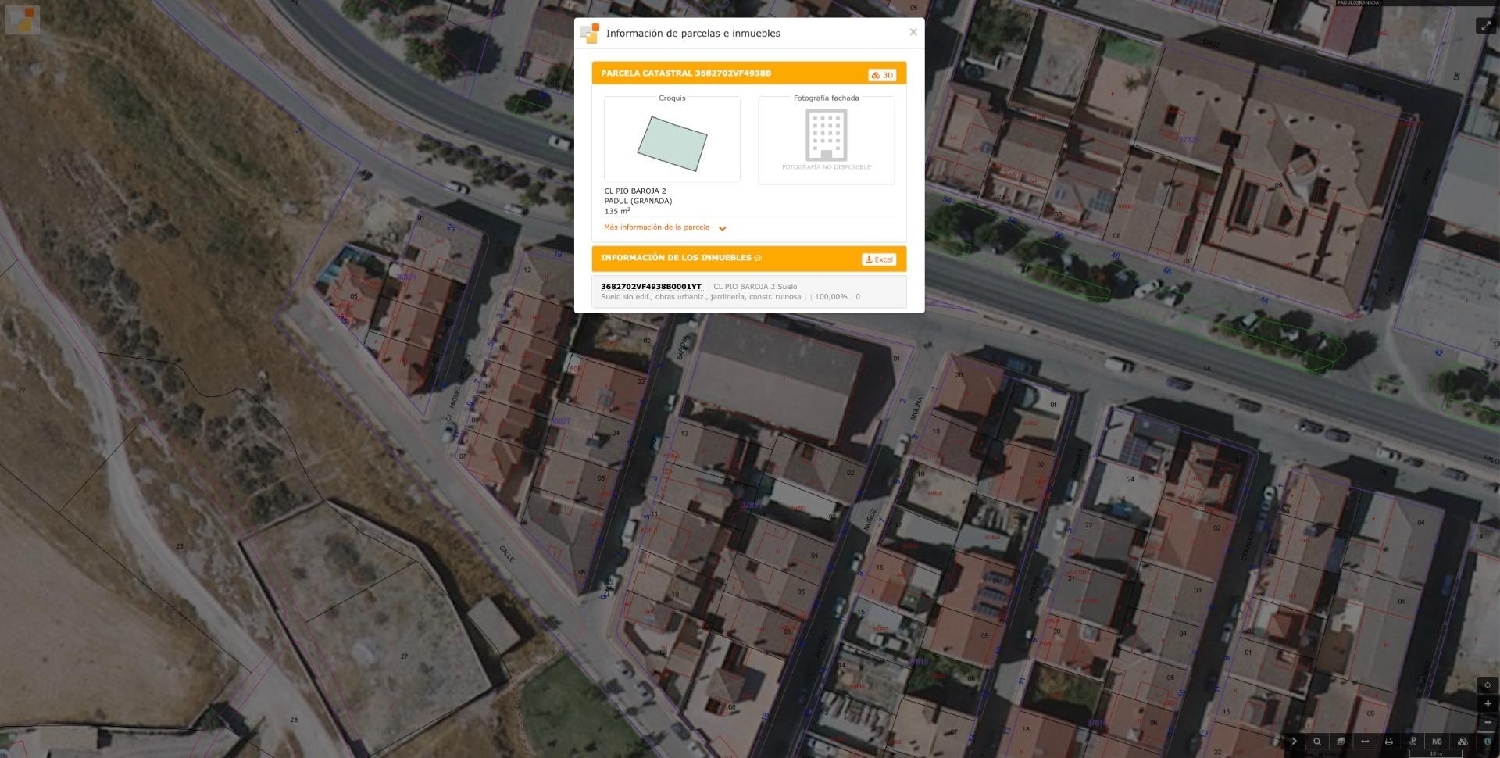
Task: Select the measure distance tool
Action: click(x=1365, y=741)
